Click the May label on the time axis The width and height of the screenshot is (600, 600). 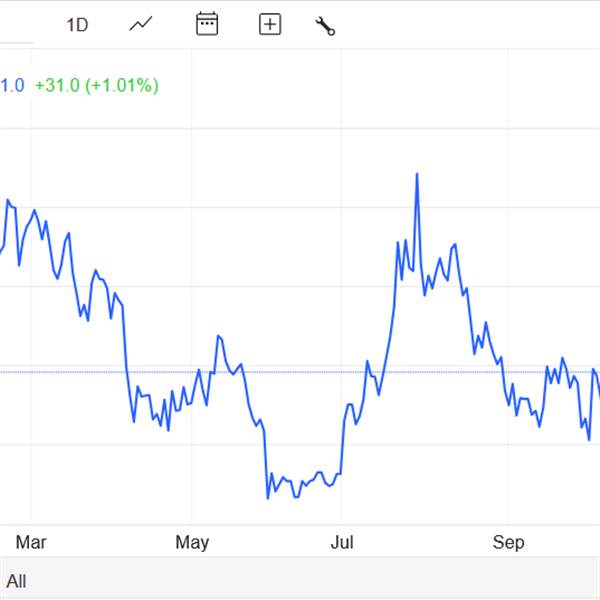point(192,543)
